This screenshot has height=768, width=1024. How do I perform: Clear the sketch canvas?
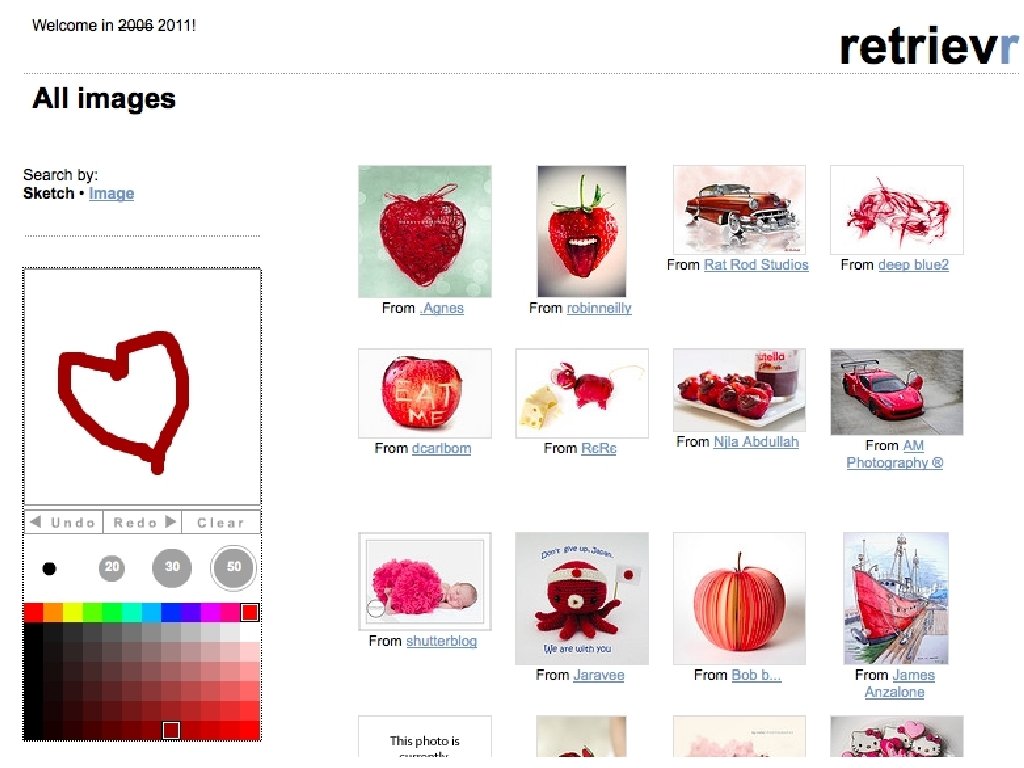pyautogui.click(x=221, y=522)
